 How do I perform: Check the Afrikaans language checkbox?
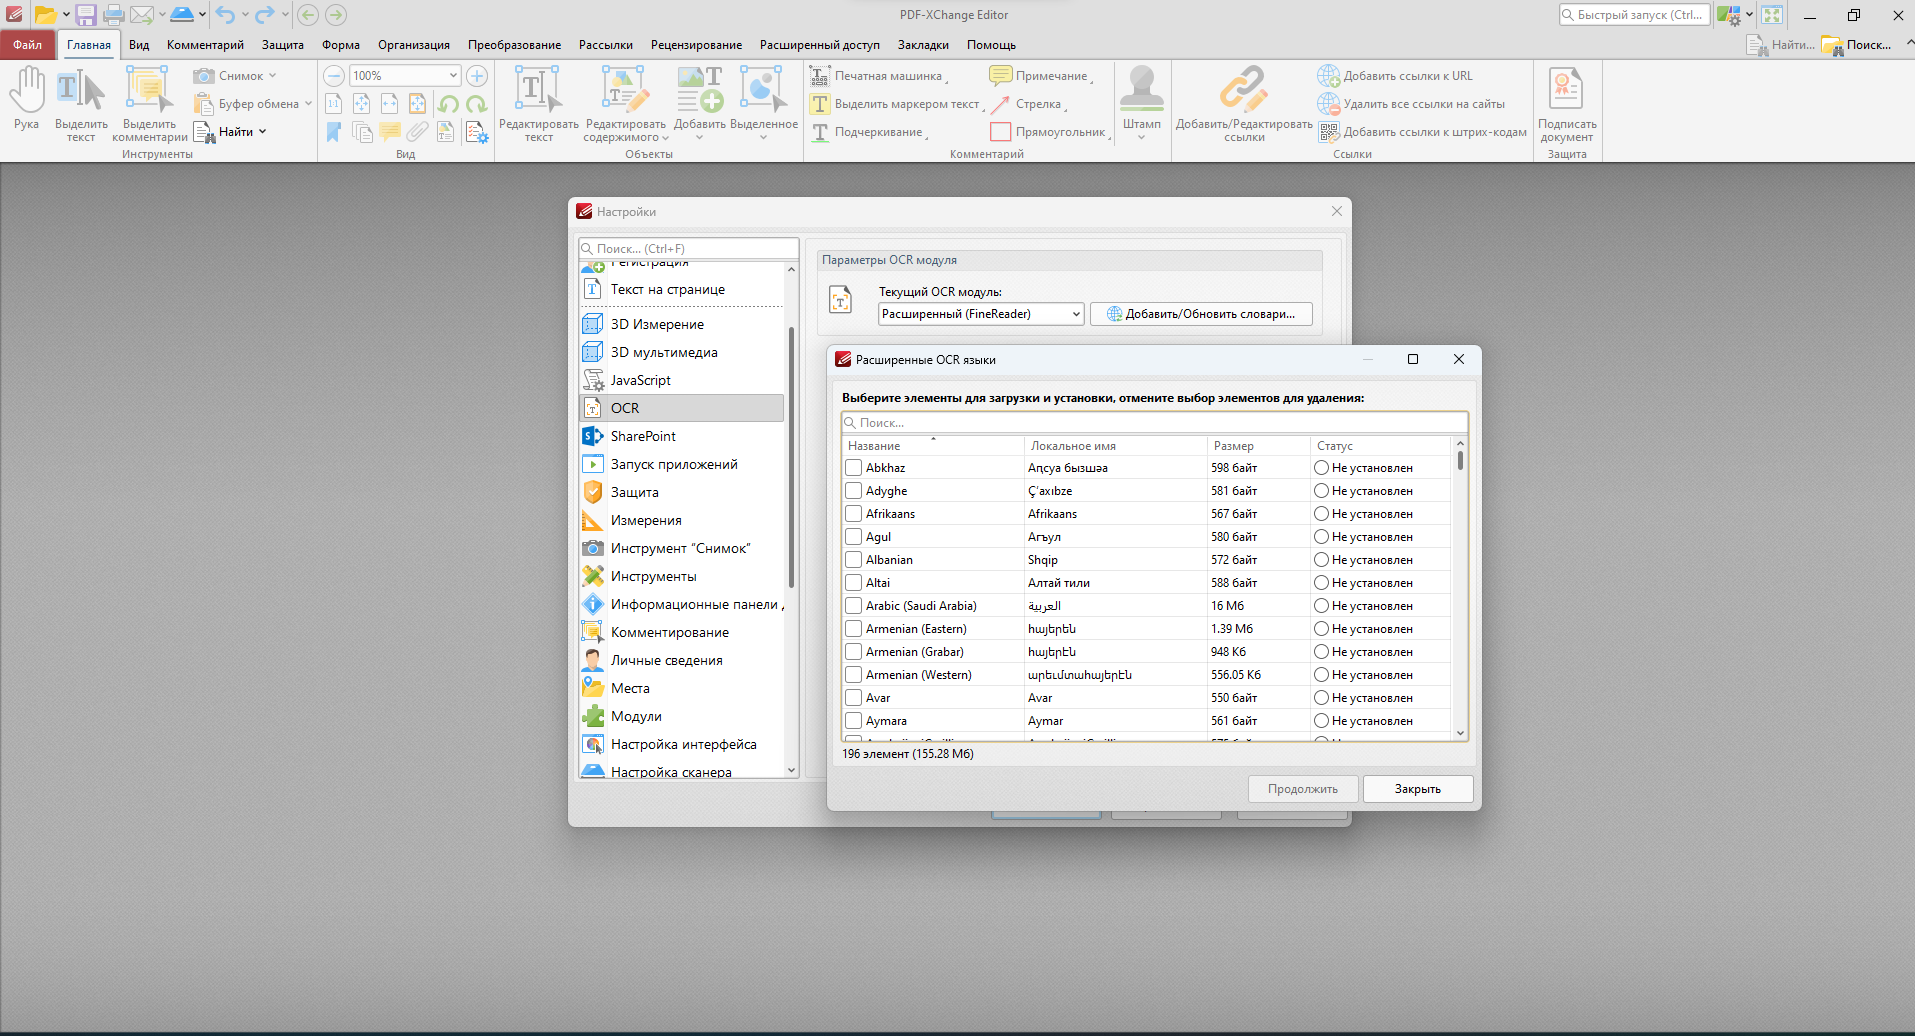[853, 514]
